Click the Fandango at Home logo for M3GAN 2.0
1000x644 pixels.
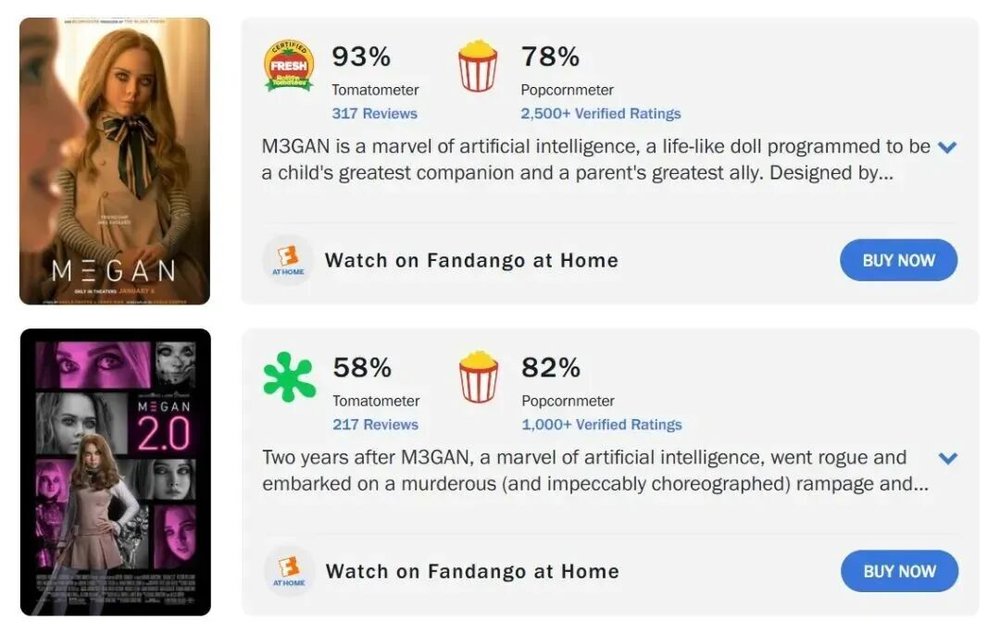click(x=288, y=572)
